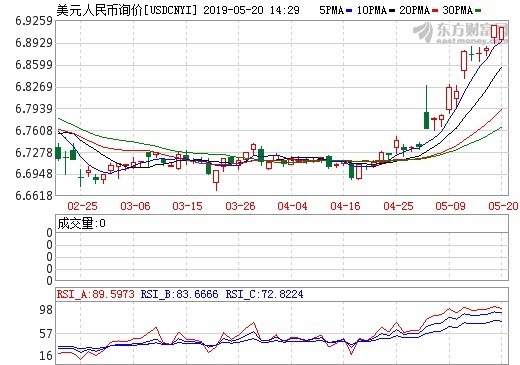Click the 20PMA red legend marker

pos(435,11)
